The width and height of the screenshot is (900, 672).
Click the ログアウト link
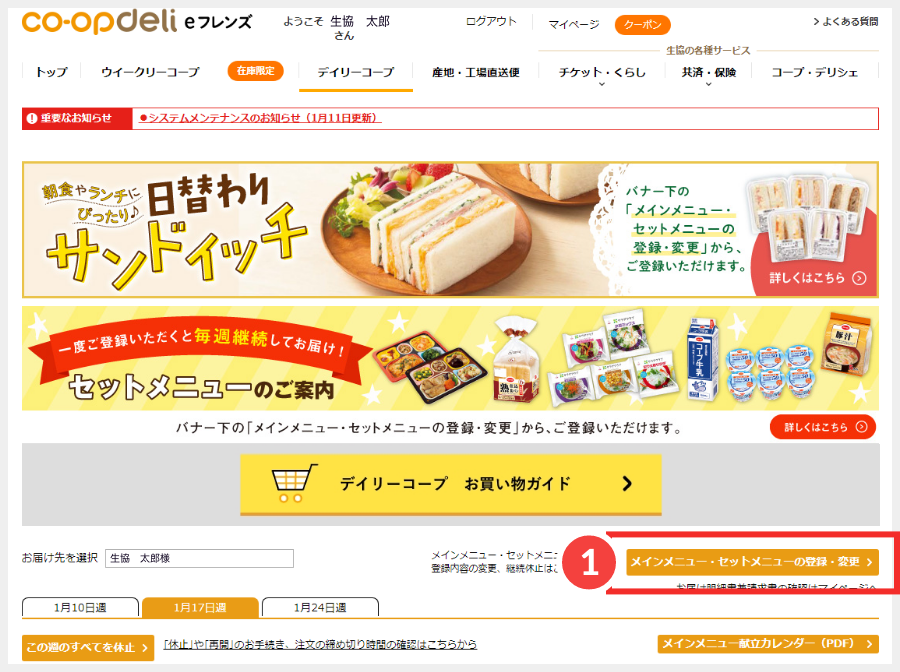pos(491,22)
